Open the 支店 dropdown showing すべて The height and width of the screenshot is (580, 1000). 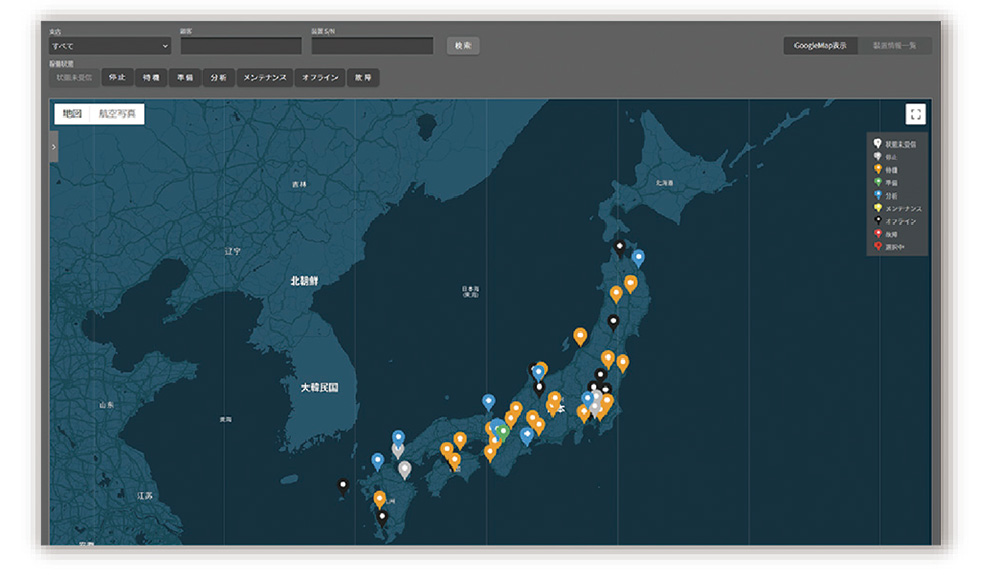pos(110,46)
